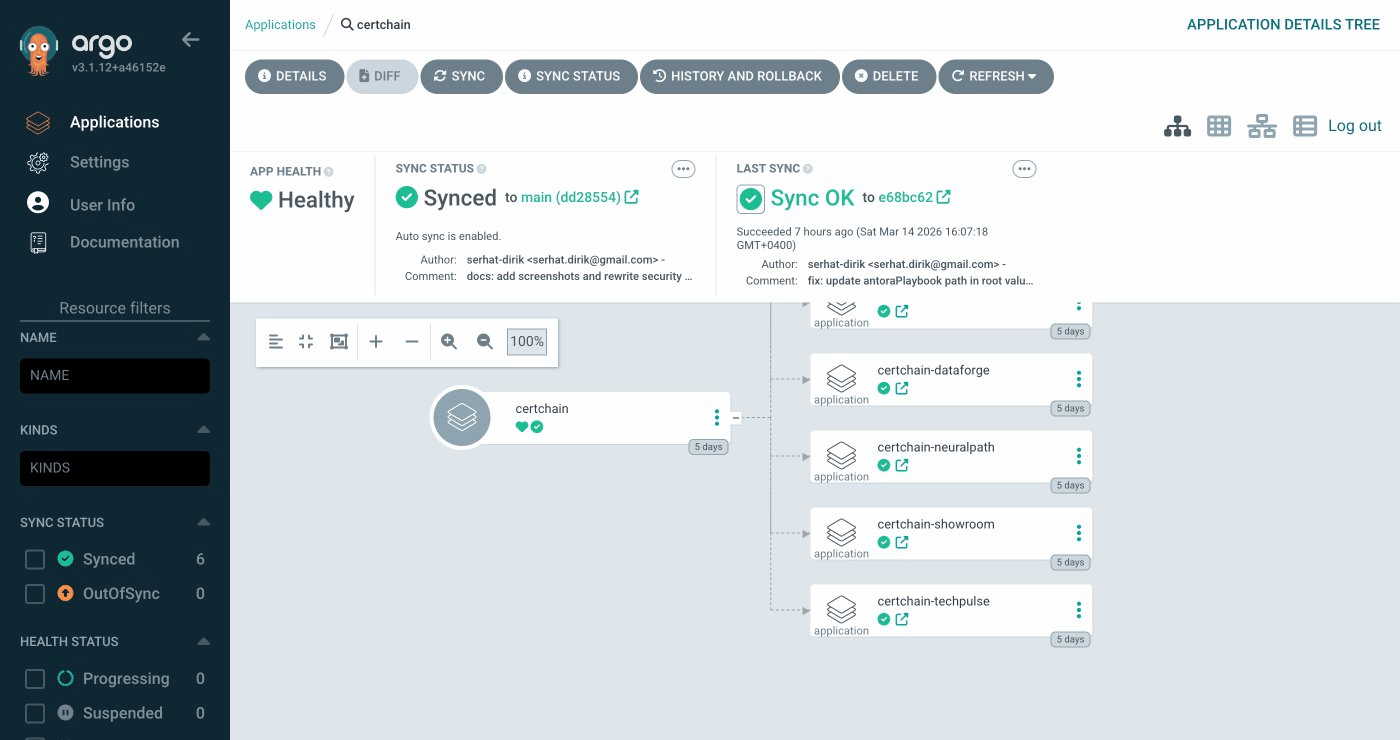Image resolution: width=1400 pixels, height=740 pixels.
Task: Collapse the NAME filter section
Action: [x=202, y=337]
